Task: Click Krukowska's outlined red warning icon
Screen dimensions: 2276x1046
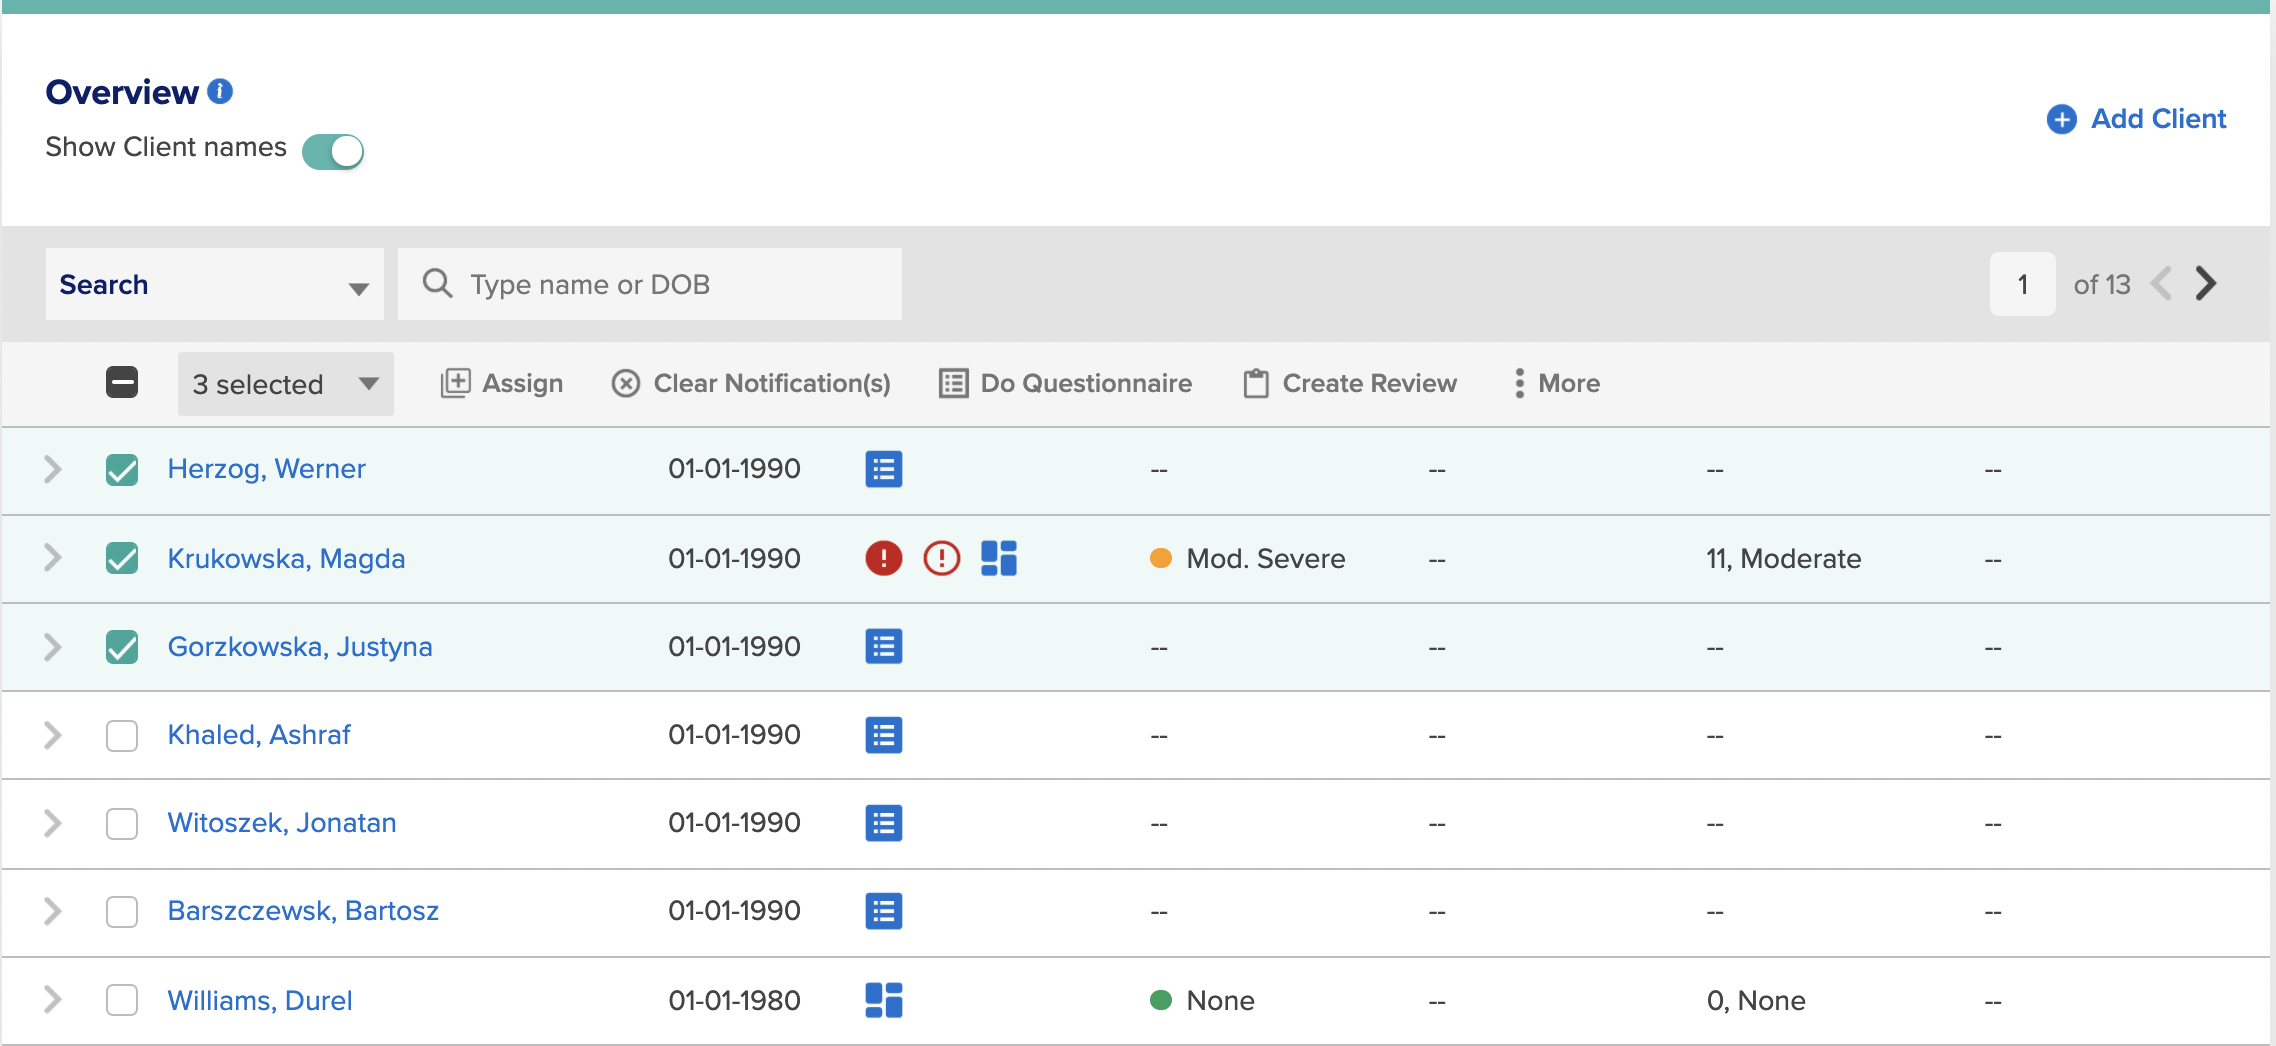Action: click(x=941, y=558)
